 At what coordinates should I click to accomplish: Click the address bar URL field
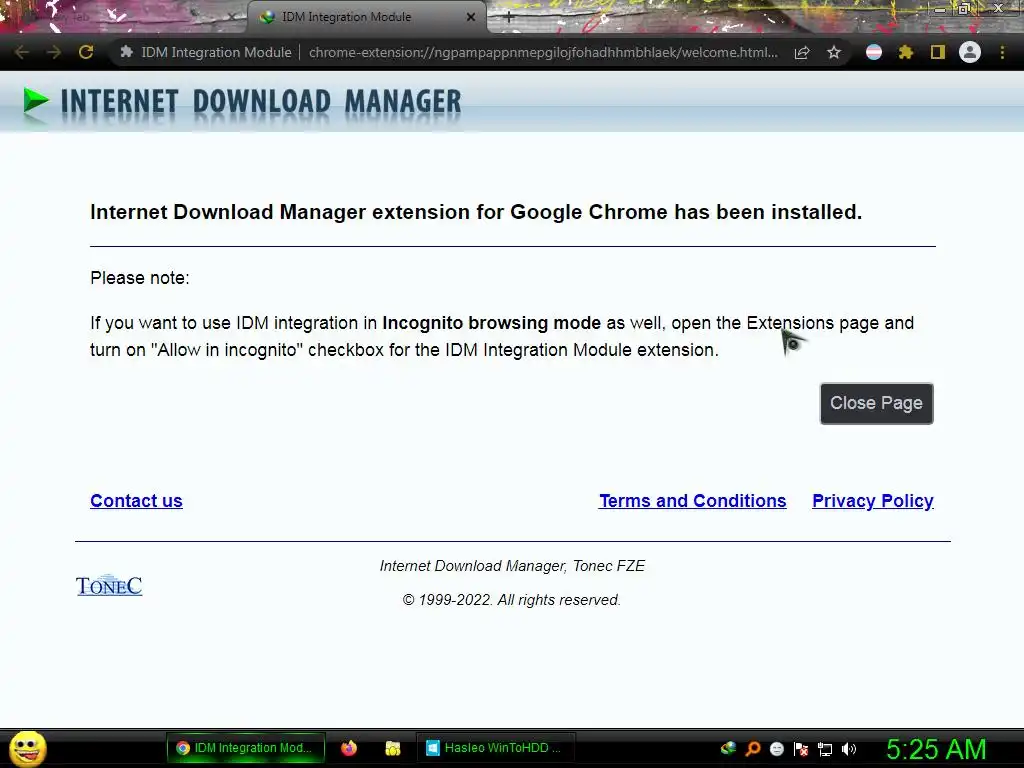543,52
